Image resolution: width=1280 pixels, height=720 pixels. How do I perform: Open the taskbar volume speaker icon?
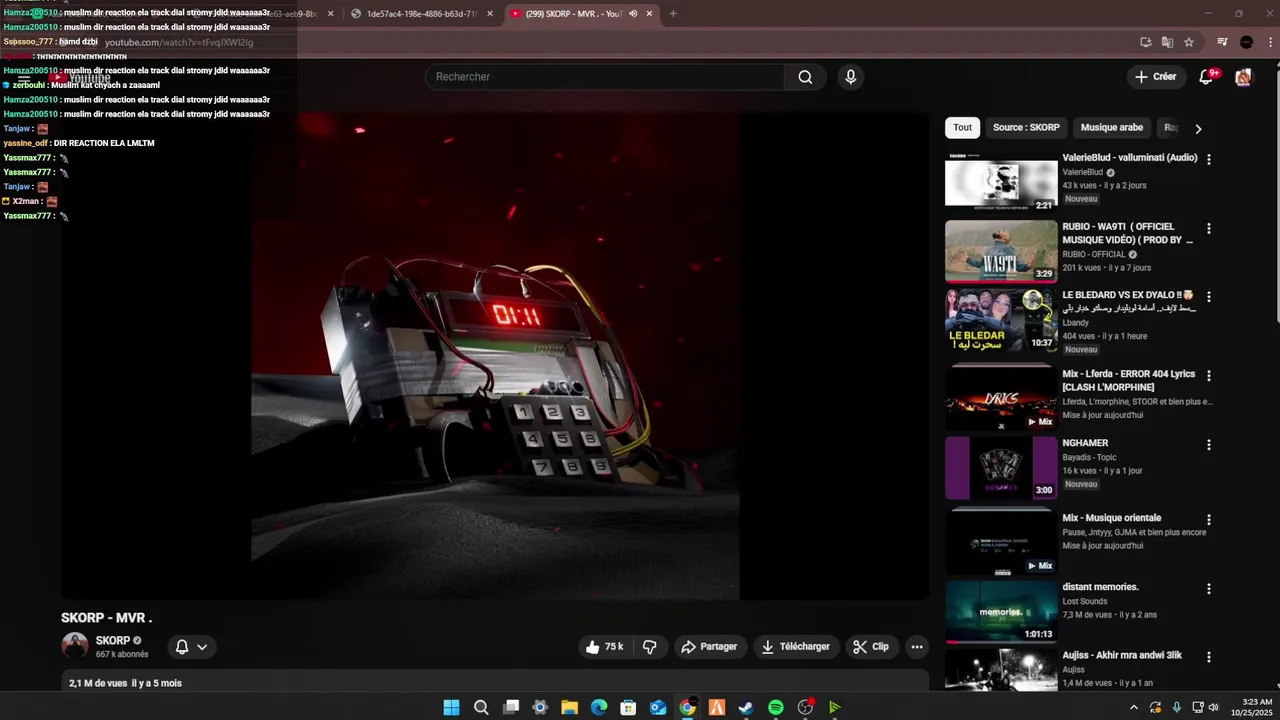[x=1214, y=707]
